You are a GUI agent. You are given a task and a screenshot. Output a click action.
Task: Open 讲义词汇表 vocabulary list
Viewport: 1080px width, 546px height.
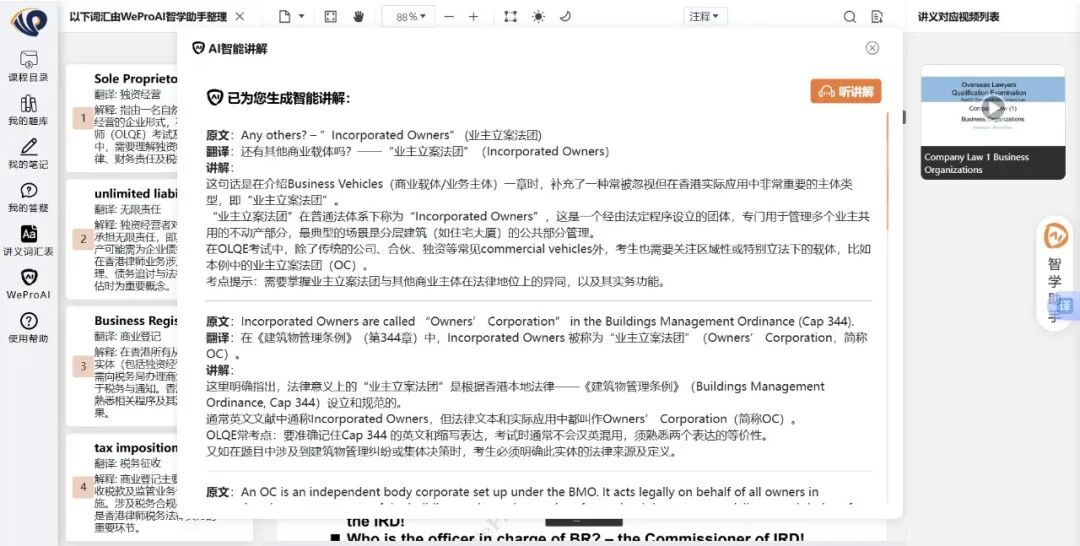[x=28, y=240]
